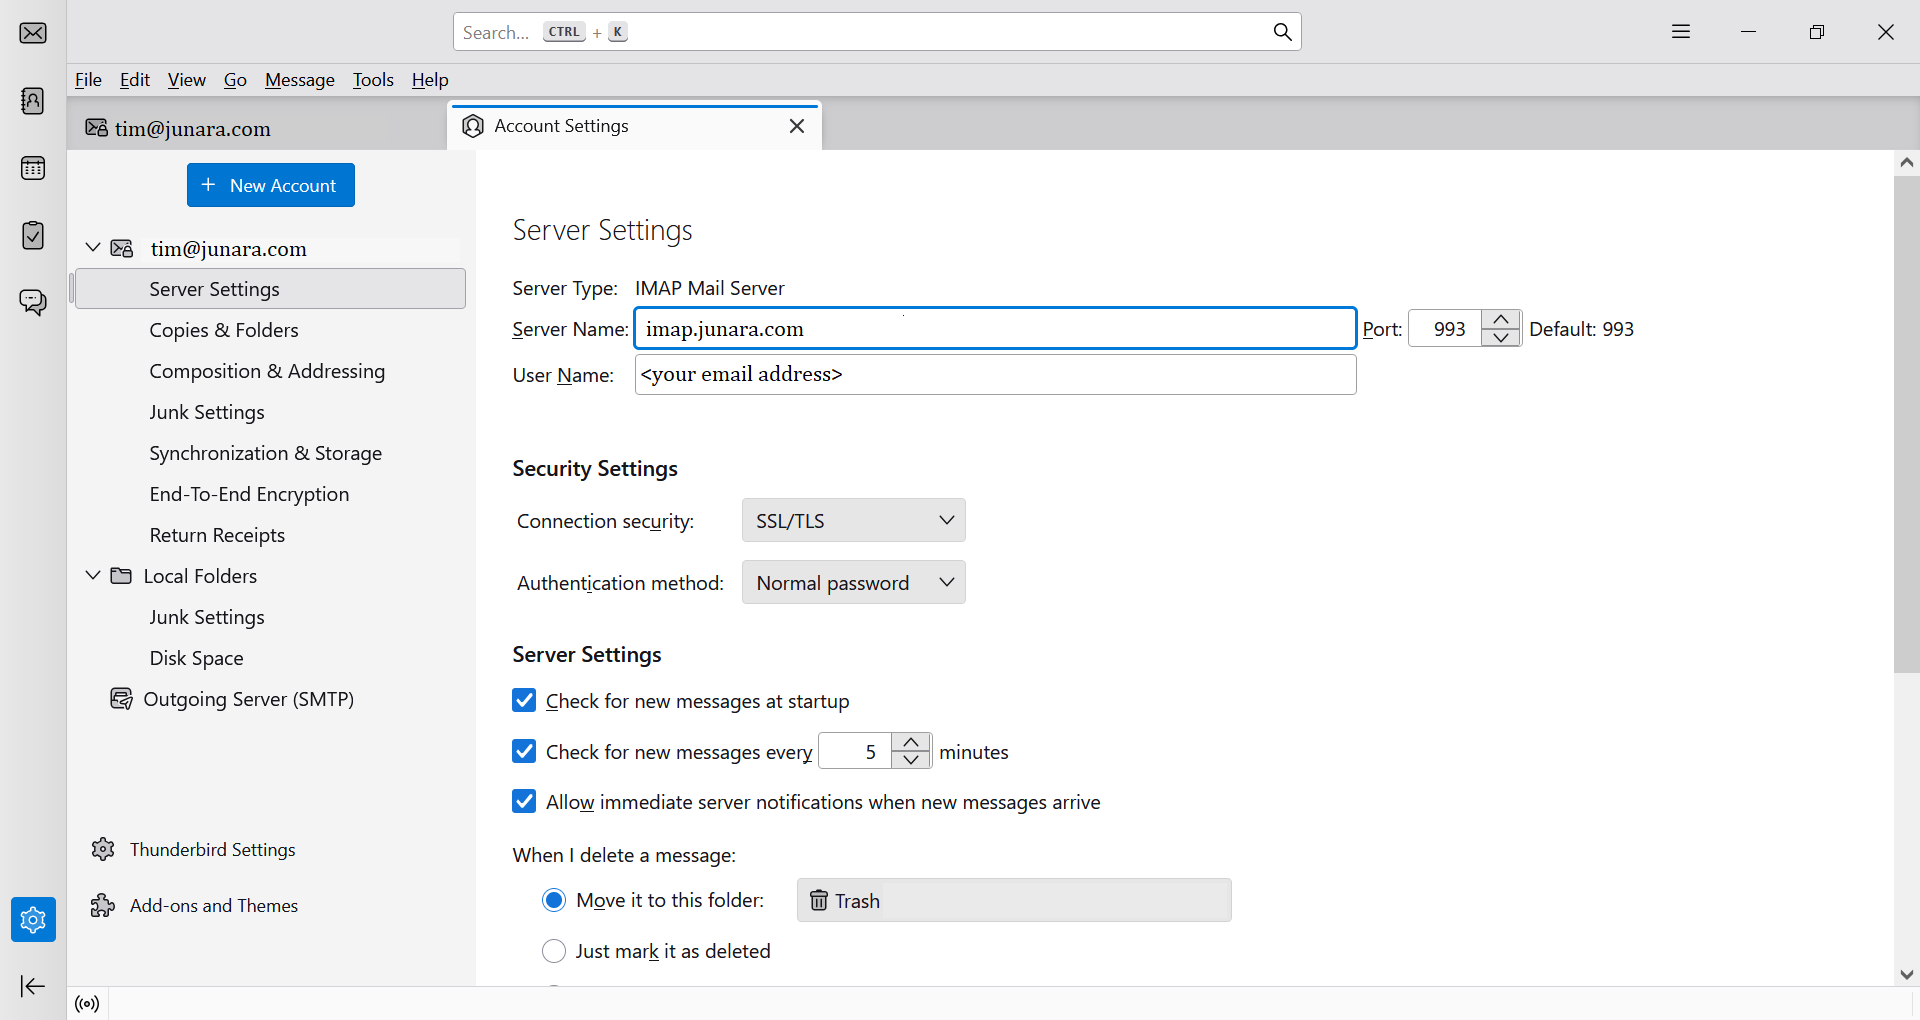The width and height of the screenshot is (1920, 1020).
Task: Select Synchronization & Storage
Action: click(270, 453)
